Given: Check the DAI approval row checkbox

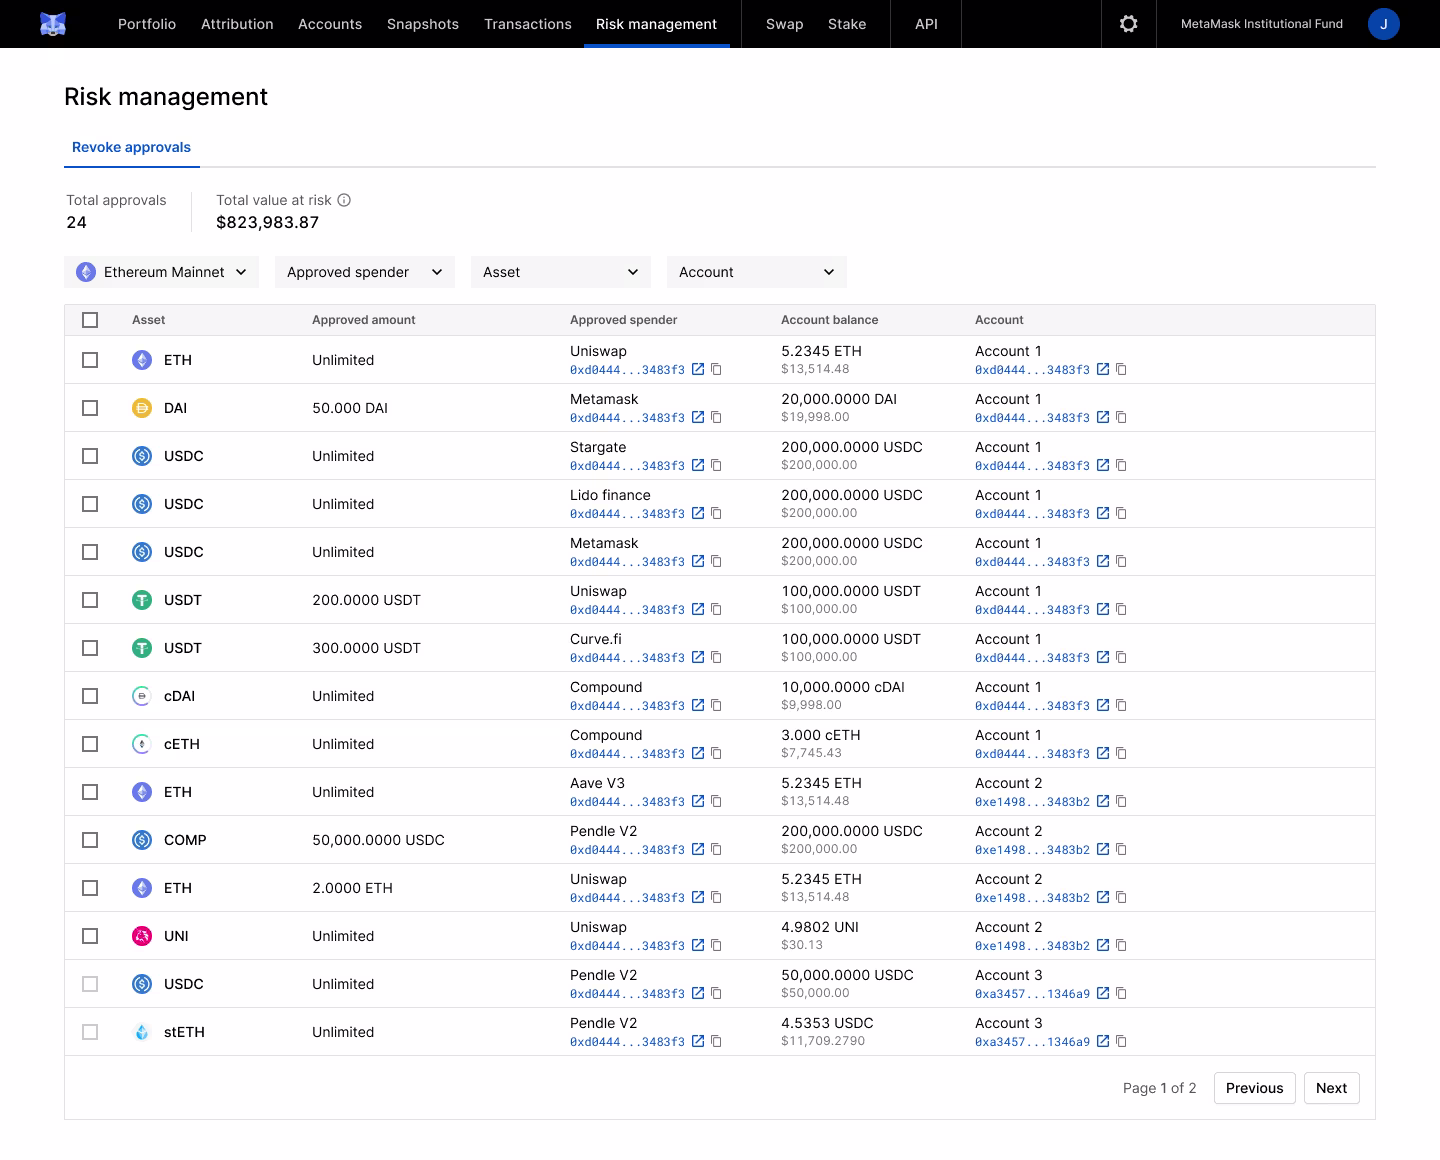Looking at the screenshot, I should [x=90, y=408].
